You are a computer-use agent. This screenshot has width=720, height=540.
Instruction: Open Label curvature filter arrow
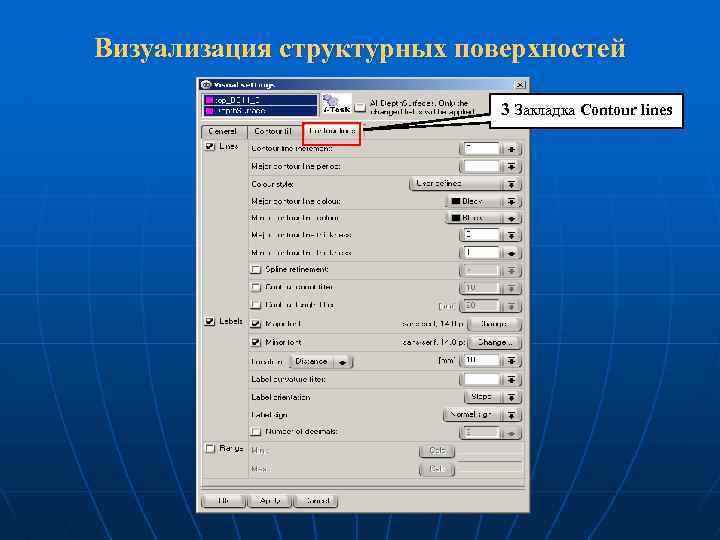pos(511,380)
